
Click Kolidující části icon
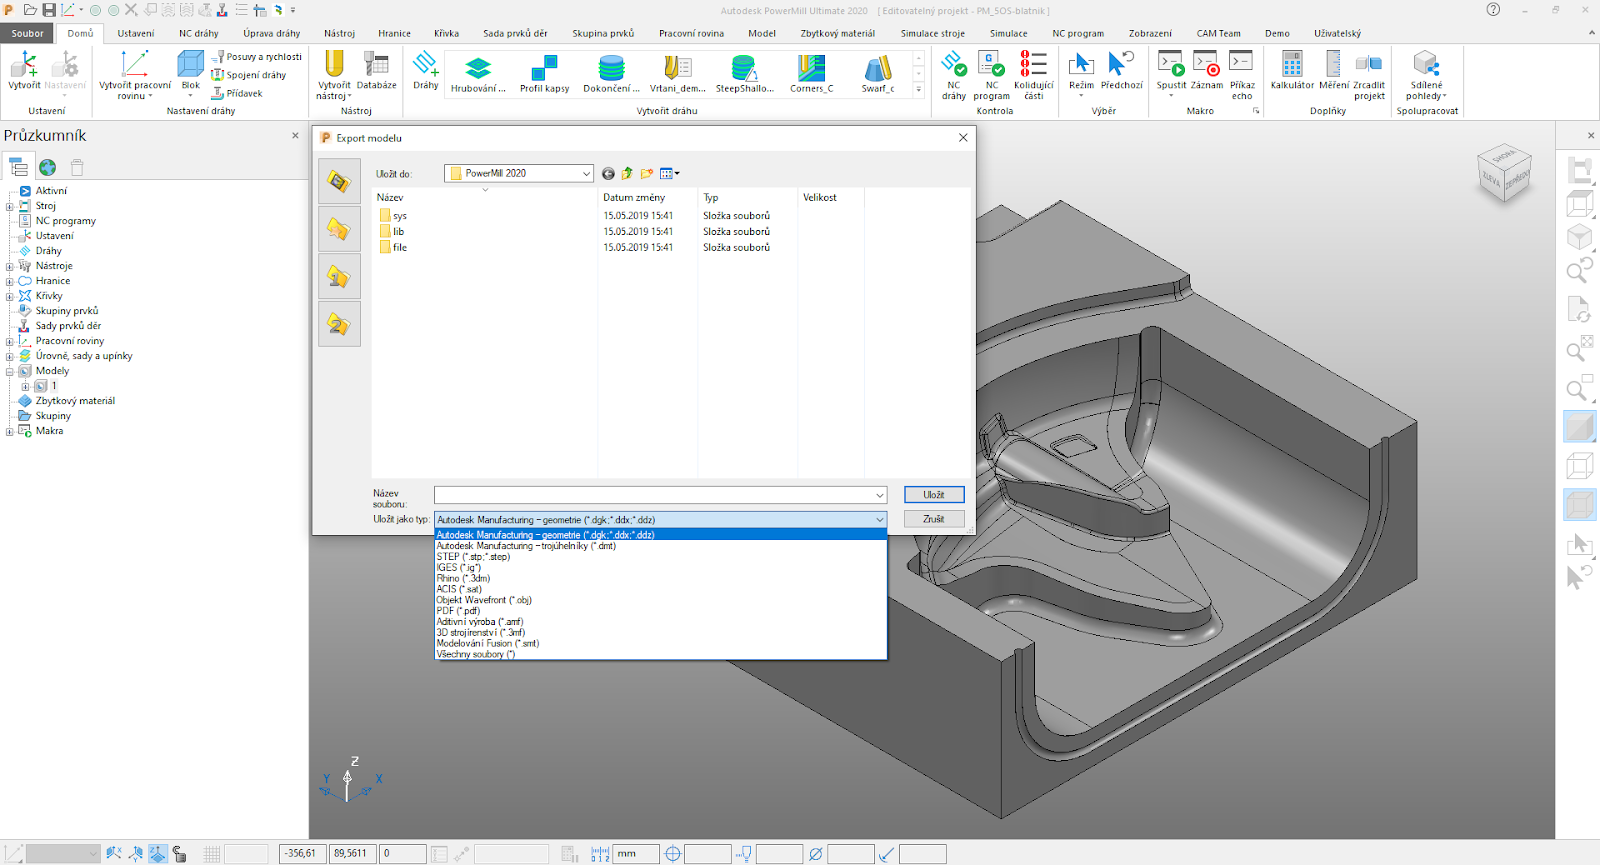[x=1033, y=65]
